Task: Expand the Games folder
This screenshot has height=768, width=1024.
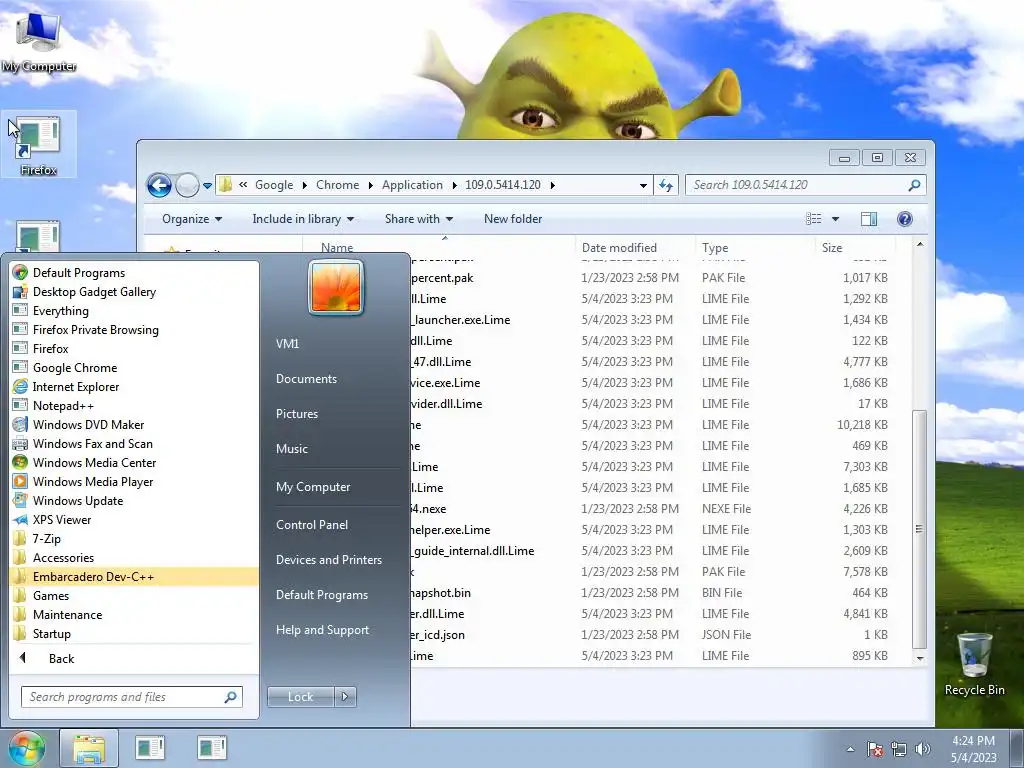Action: [x=51, y=596]
